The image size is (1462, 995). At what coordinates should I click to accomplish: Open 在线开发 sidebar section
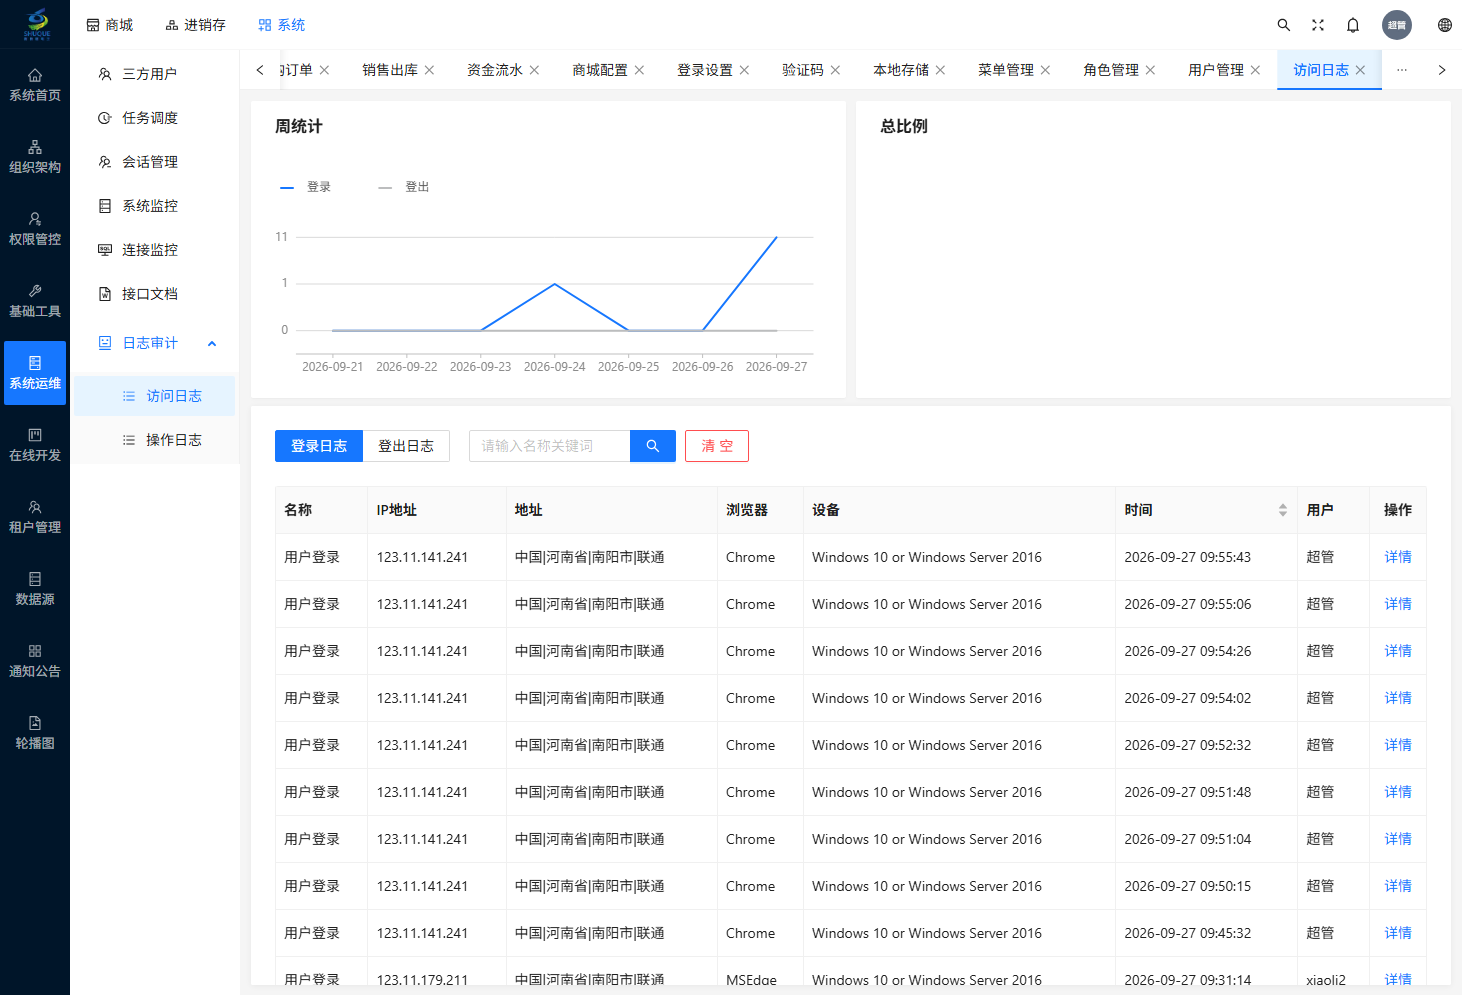(35, 445)
